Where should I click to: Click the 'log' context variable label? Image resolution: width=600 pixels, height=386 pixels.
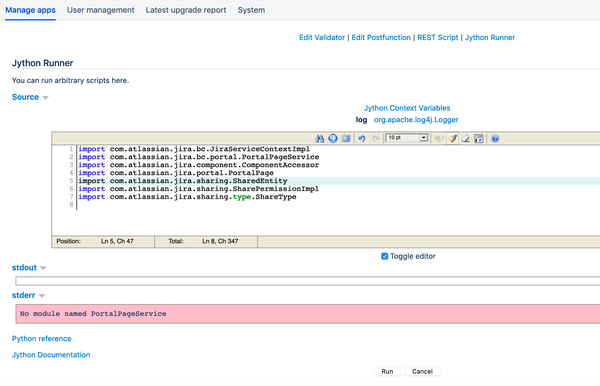pyautogui.click(x=361, y=120)
